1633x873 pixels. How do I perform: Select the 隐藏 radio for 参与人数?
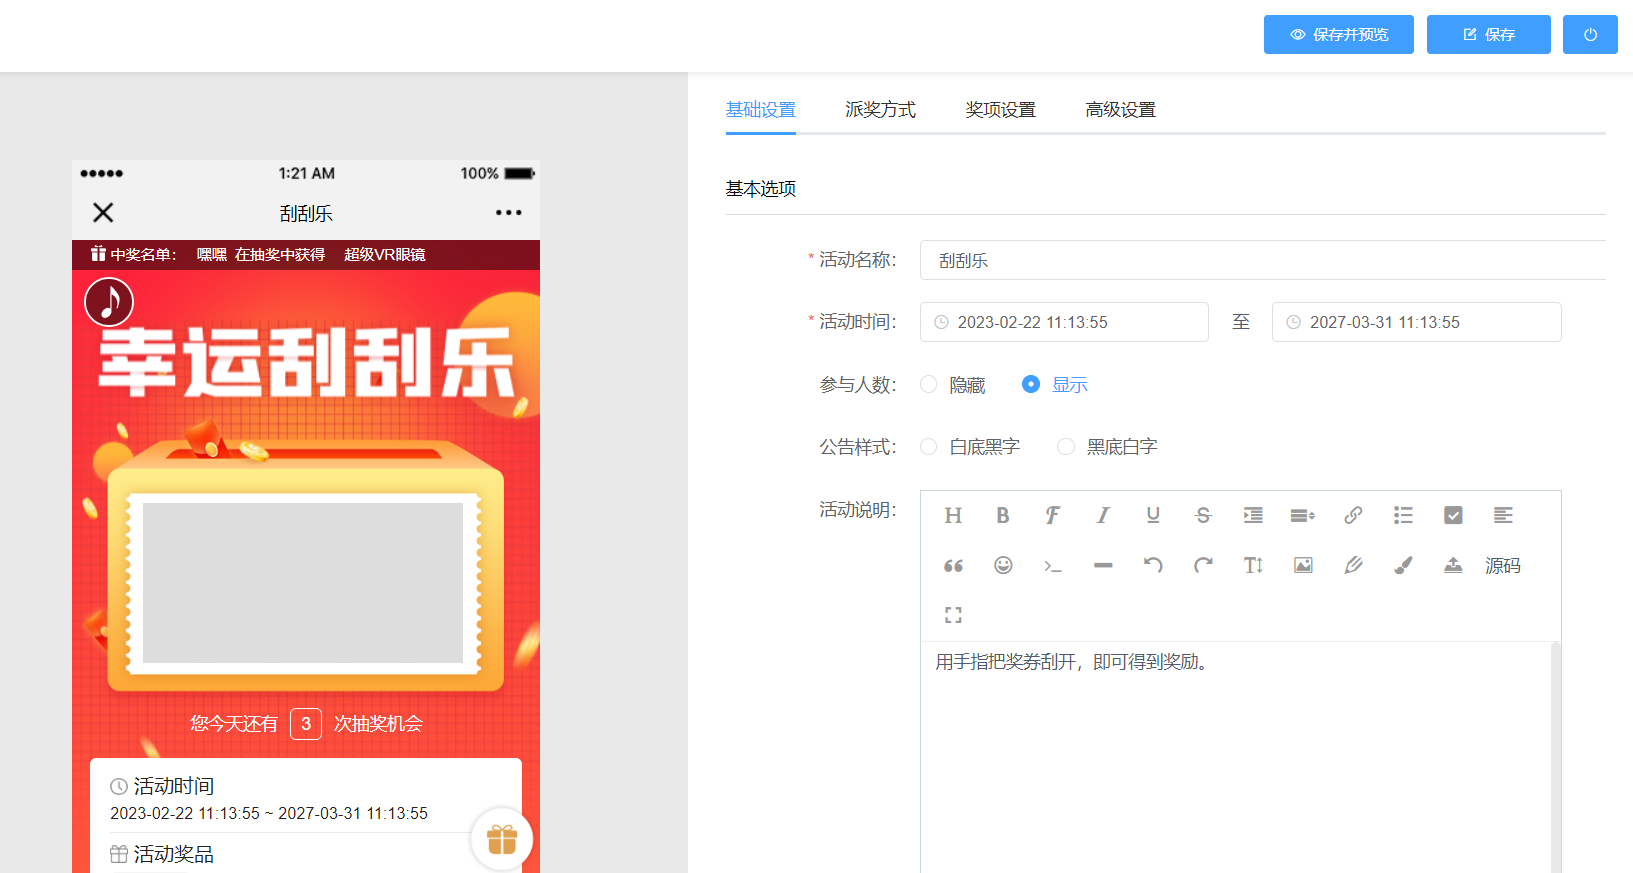[x=929, y=385]
